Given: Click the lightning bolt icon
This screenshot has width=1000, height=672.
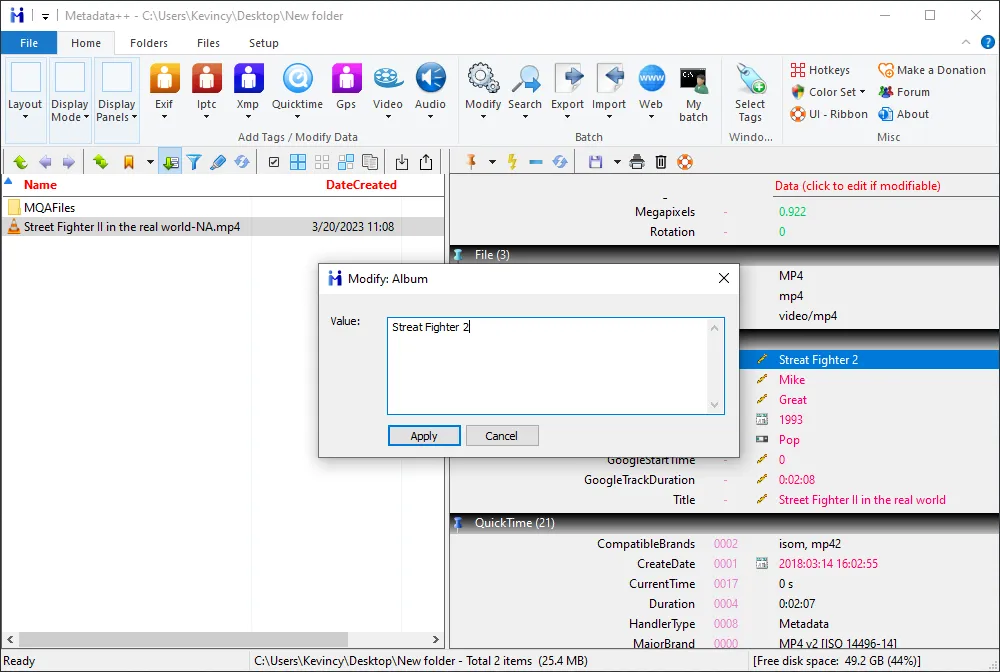Looking at the screenshot, I should (513, 162).
